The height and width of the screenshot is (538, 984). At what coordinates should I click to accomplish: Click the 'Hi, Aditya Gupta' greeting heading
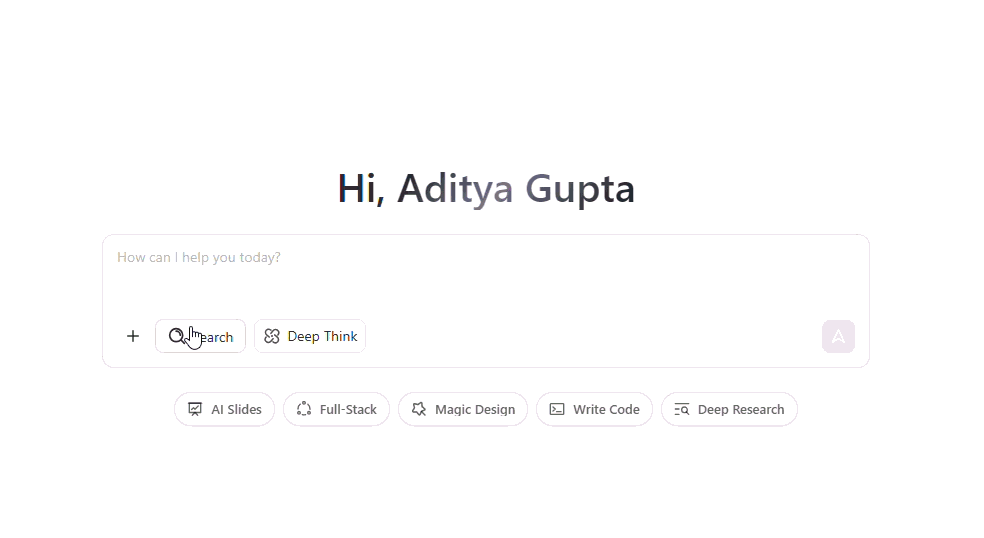tap(486, 189)
